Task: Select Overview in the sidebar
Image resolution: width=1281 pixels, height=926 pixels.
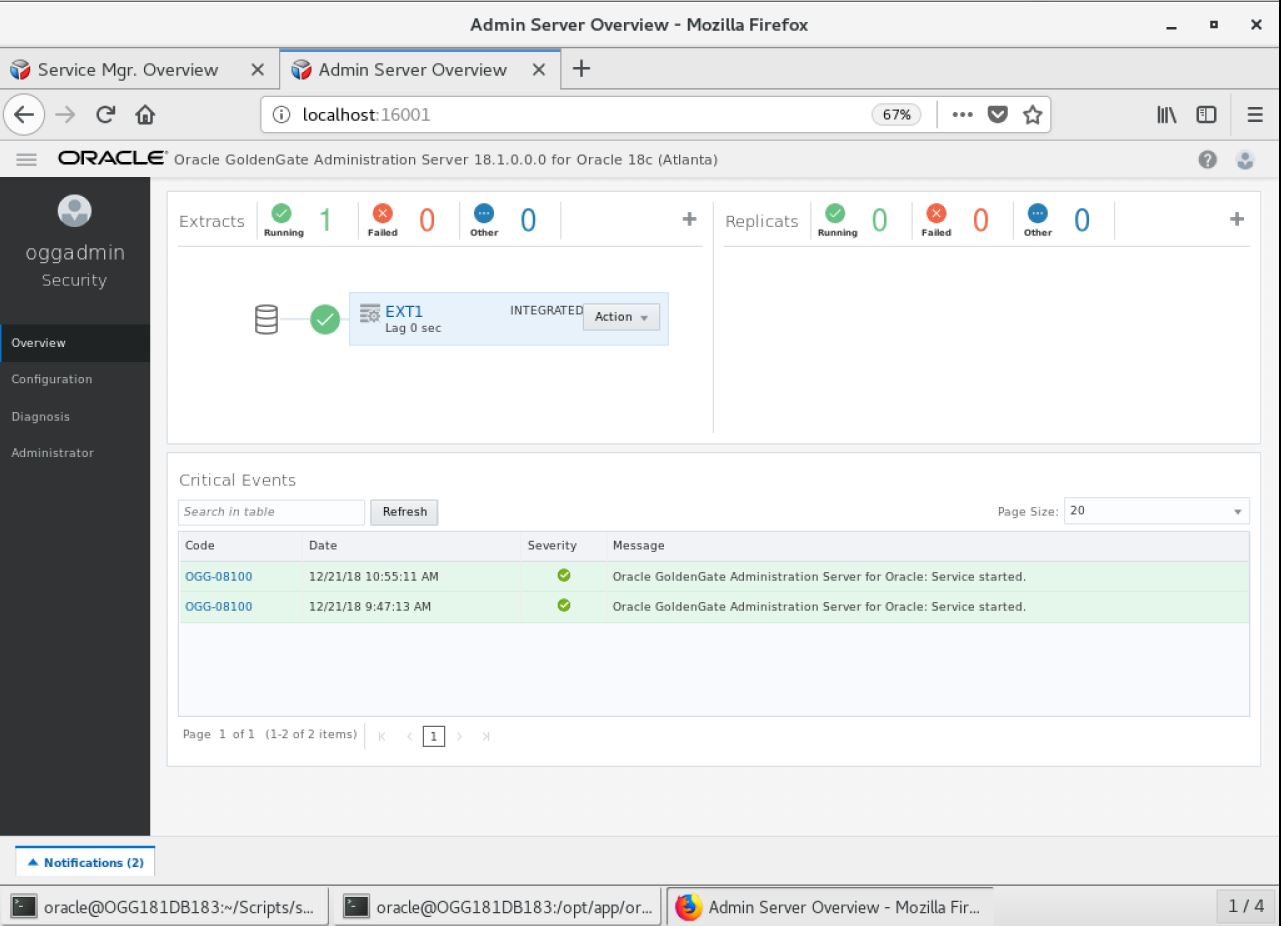Action: [75, 343]
